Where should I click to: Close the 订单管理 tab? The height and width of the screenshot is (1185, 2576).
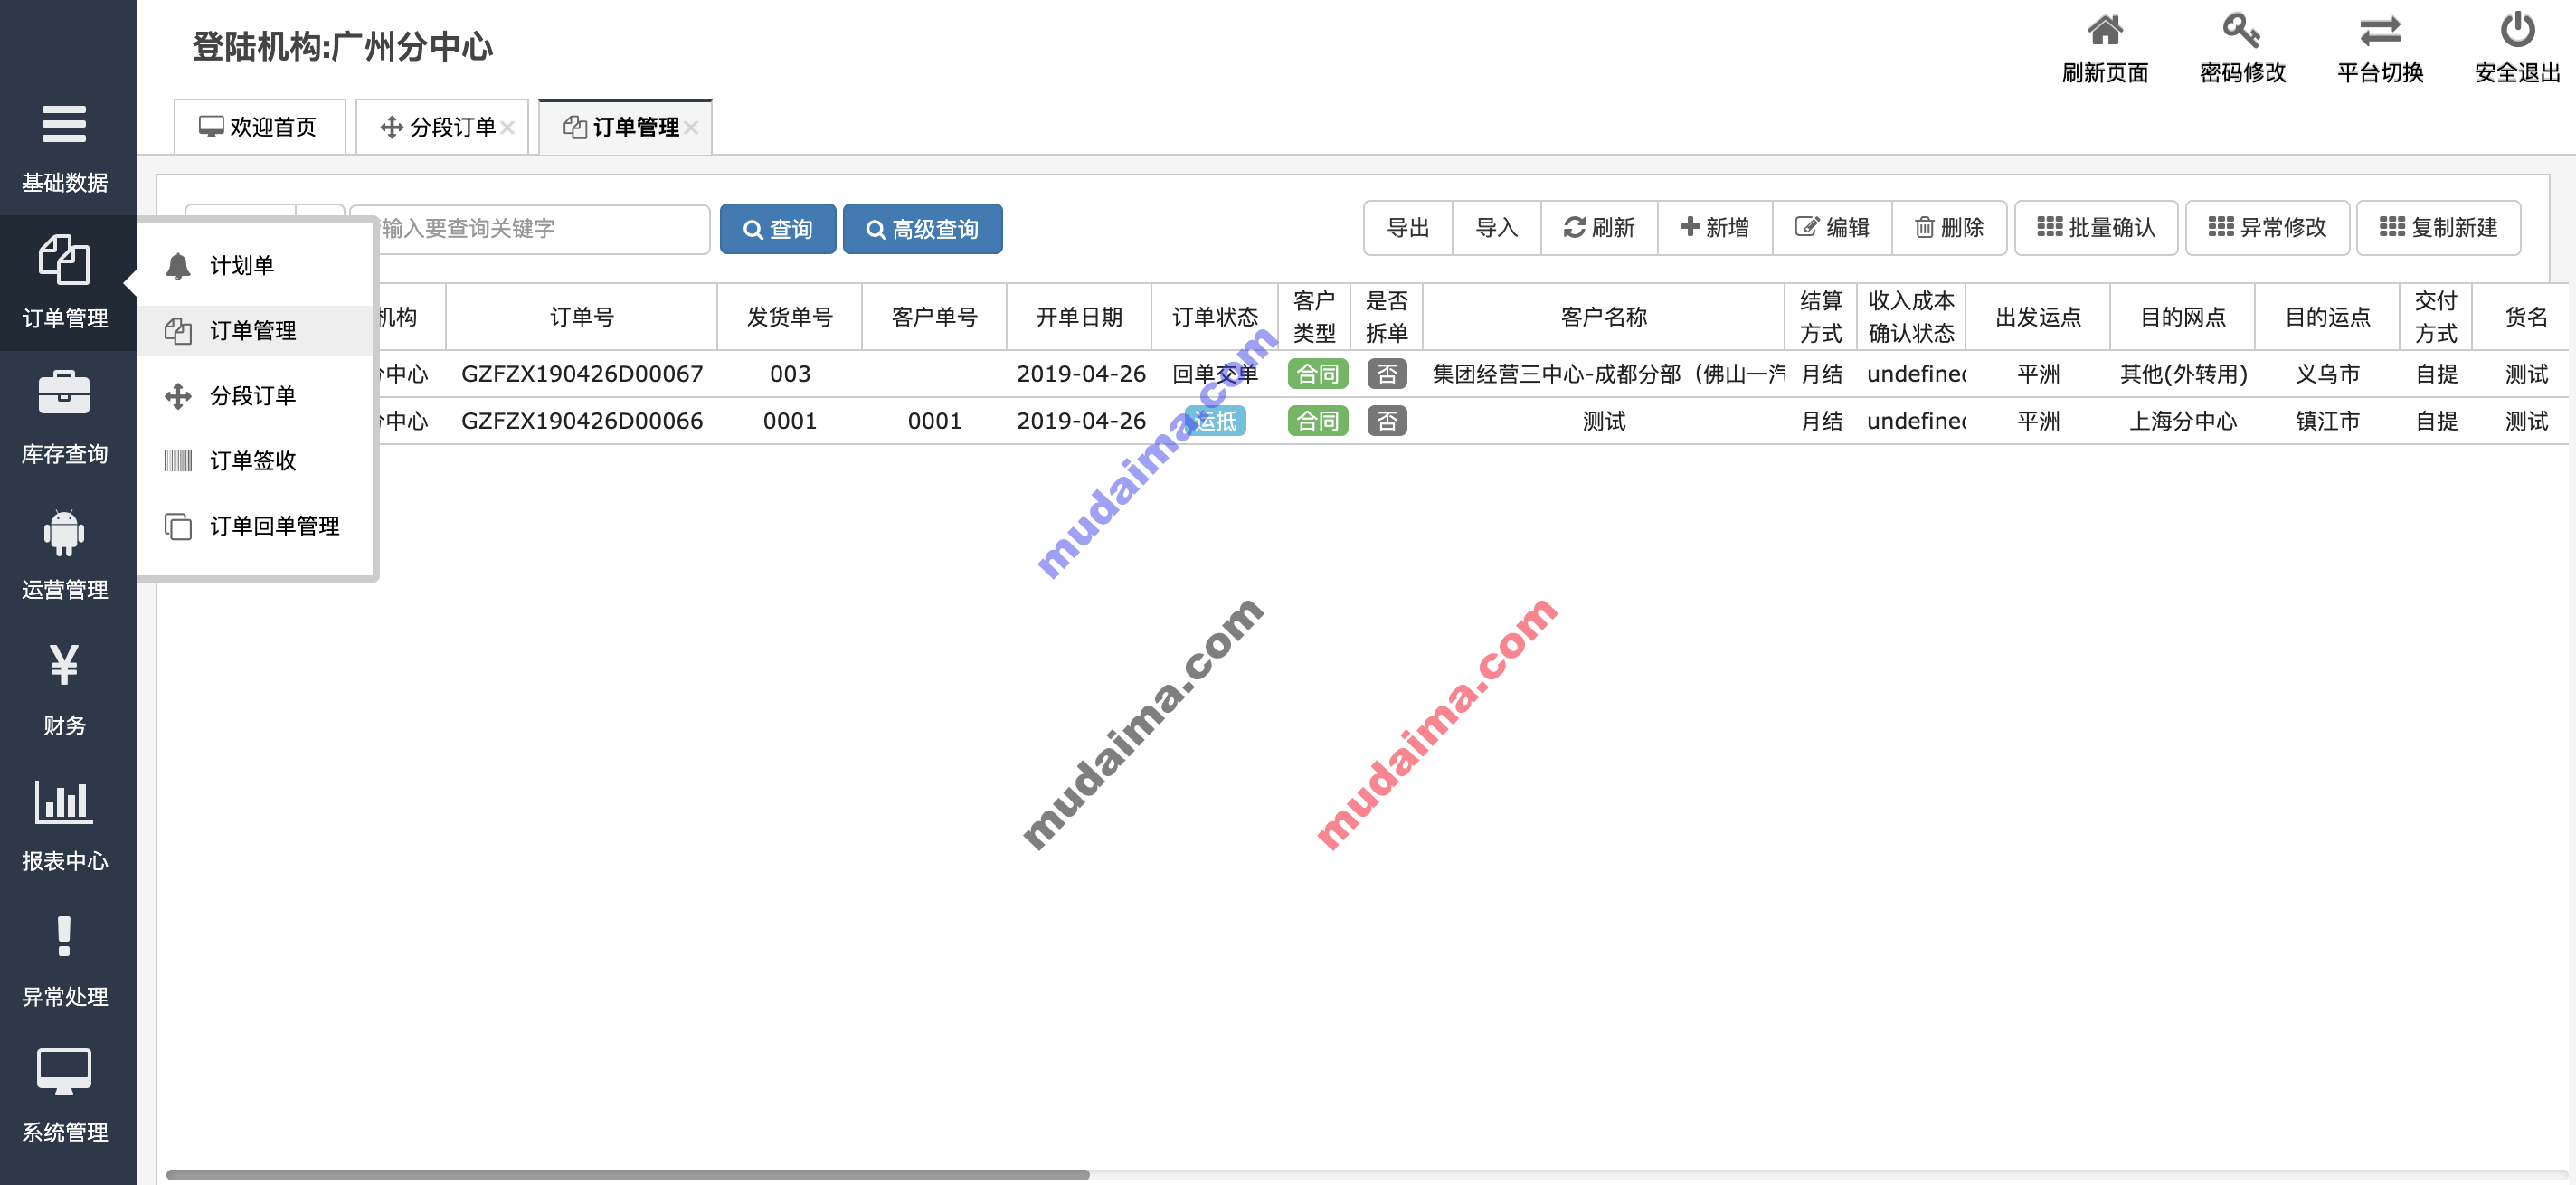[x=691, y=127]
